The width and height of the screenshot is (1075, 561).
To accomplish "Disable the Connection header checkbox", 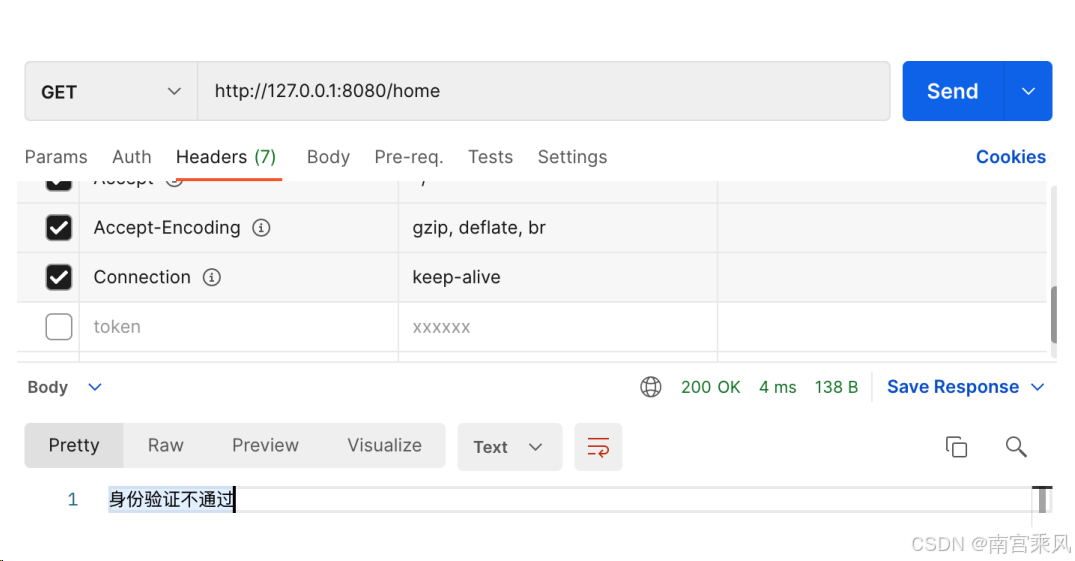I will (59, 278).
